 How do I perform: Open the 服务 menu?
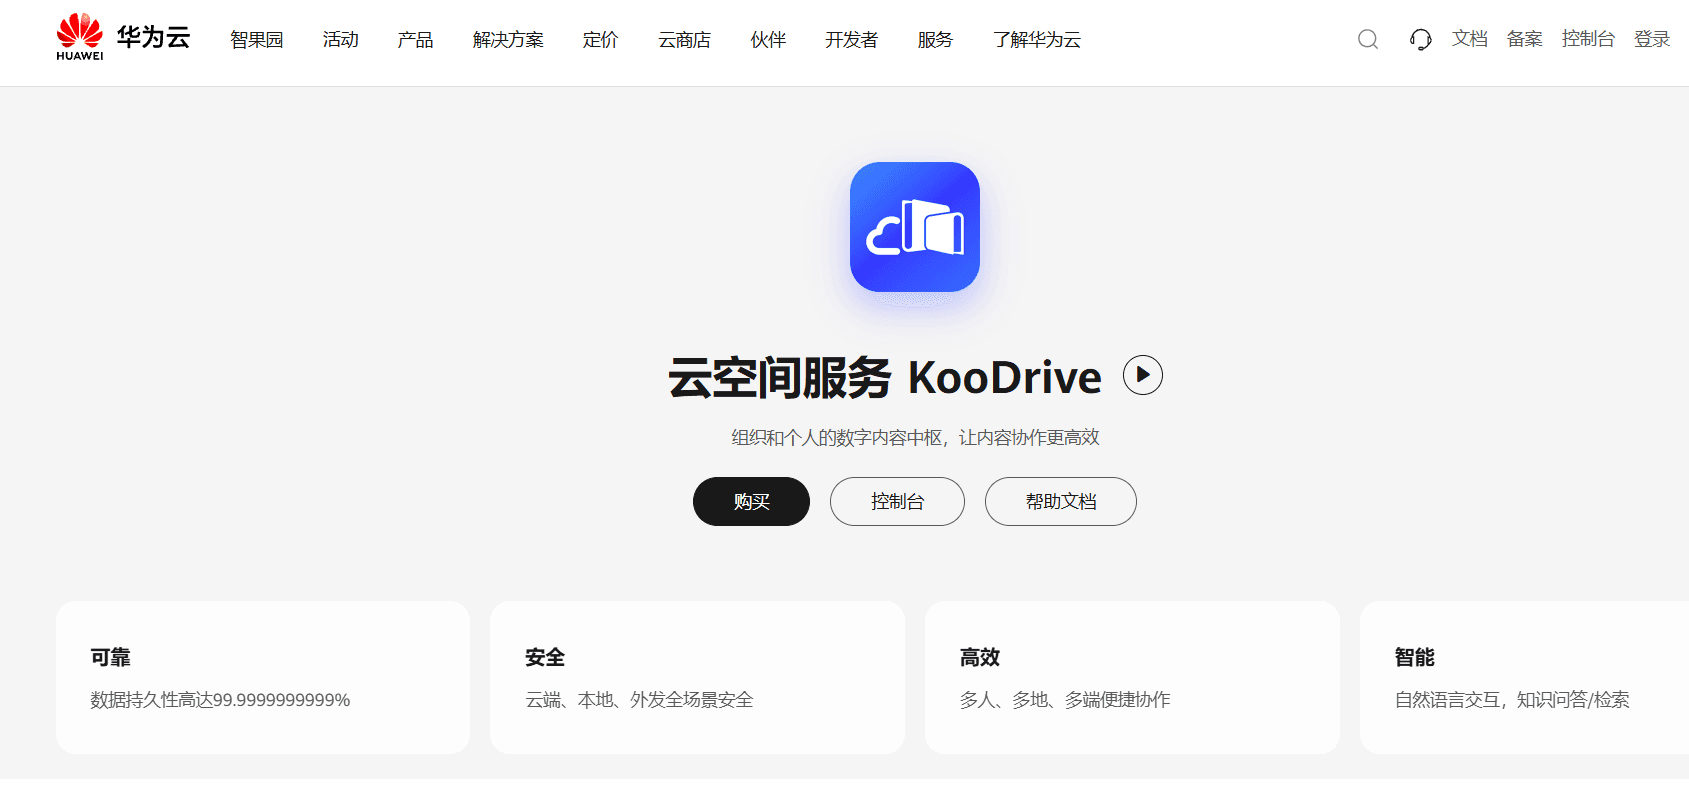pos(935,40)
